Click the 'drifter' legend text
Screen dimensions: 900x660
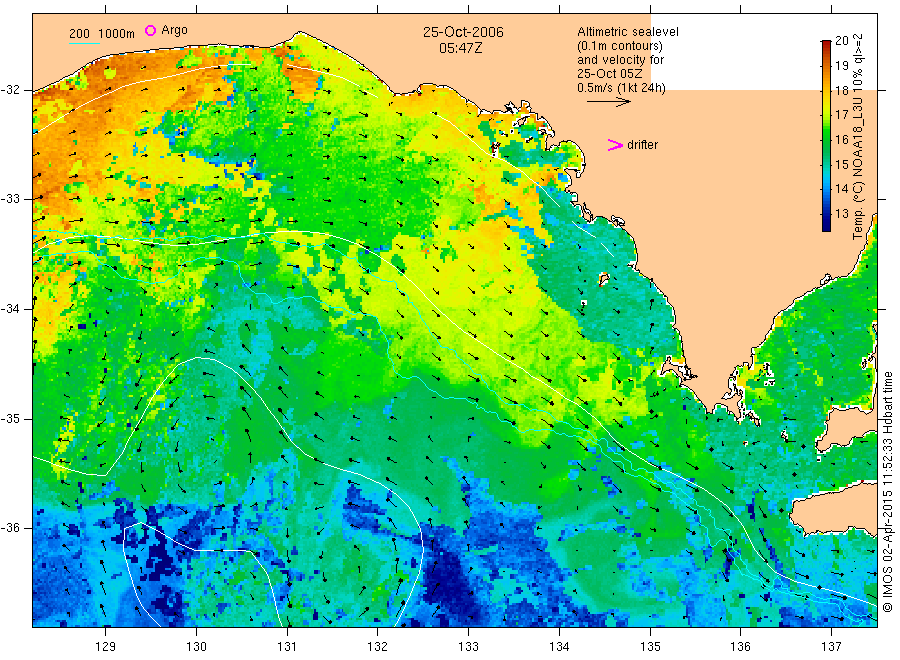pyautogui.click(x=642, y=145)
